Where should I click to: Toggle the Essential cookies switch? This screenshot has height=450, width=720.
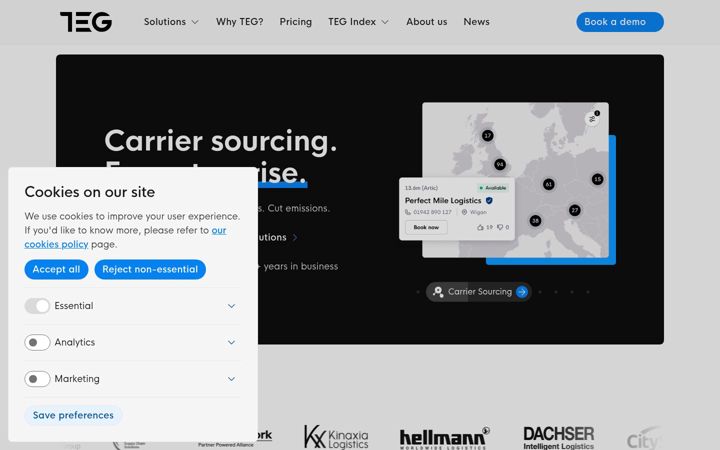pos(37,306)
